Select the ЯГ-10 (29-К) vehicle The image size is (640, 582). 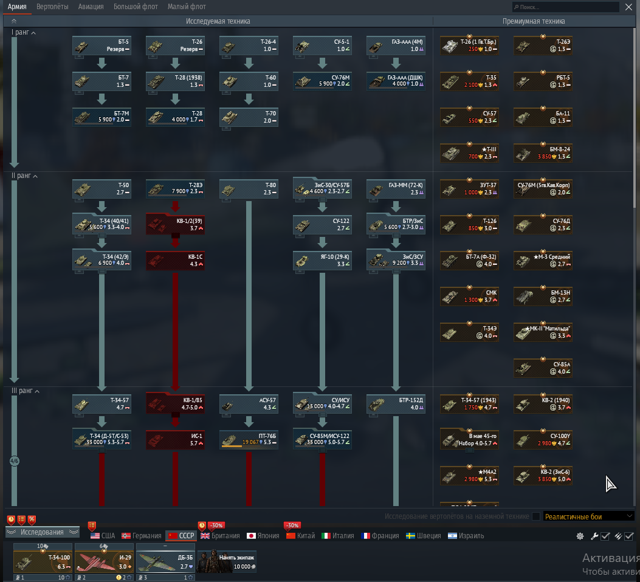click(x=322, y=260)
